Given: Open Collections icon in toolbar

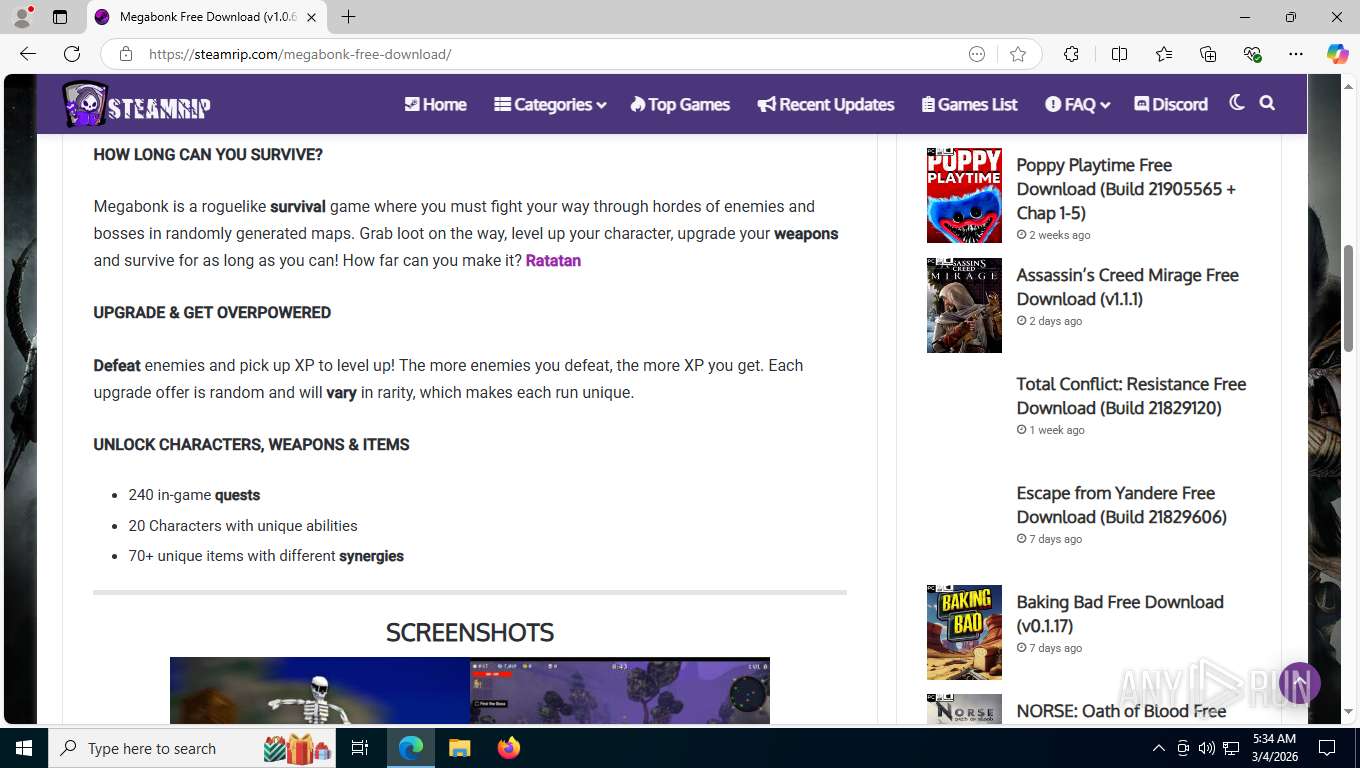Looking at the screenshot, I should point(1208,54).
